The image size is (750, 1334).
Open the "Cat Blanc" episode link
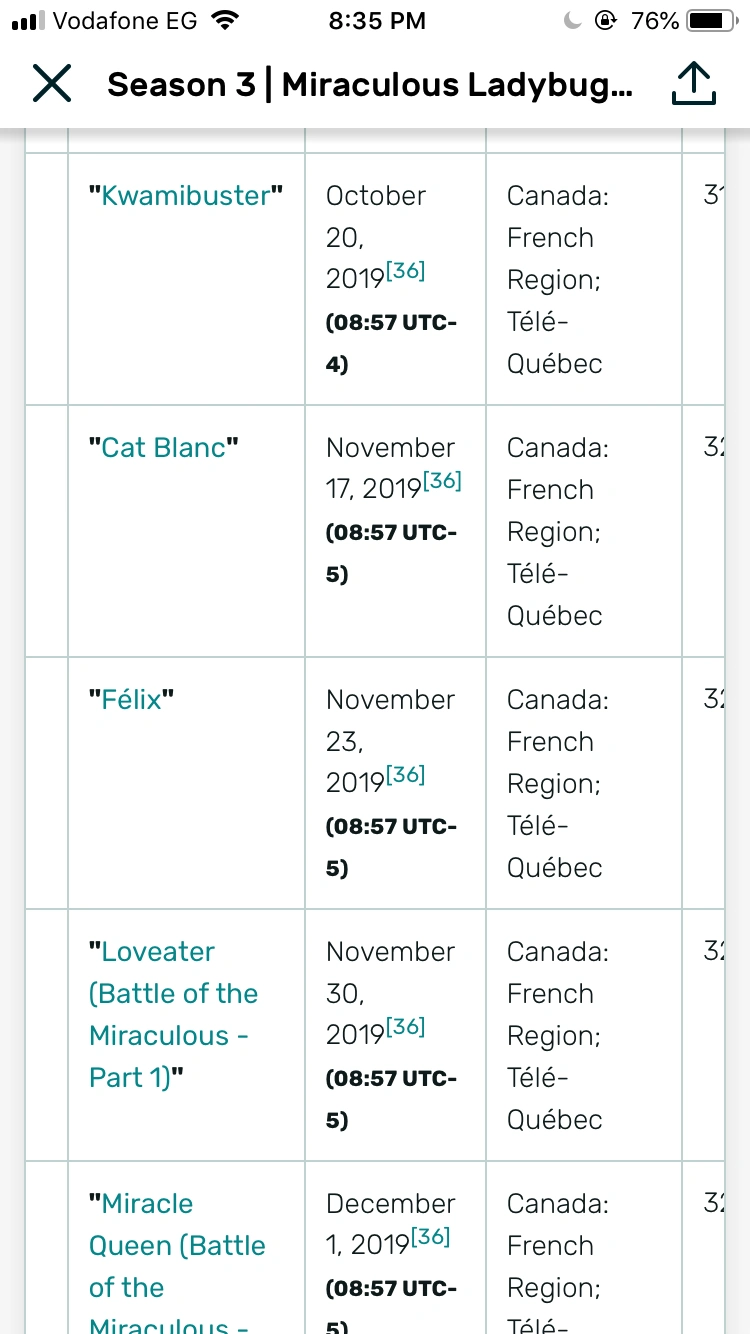tap(164, 448)
